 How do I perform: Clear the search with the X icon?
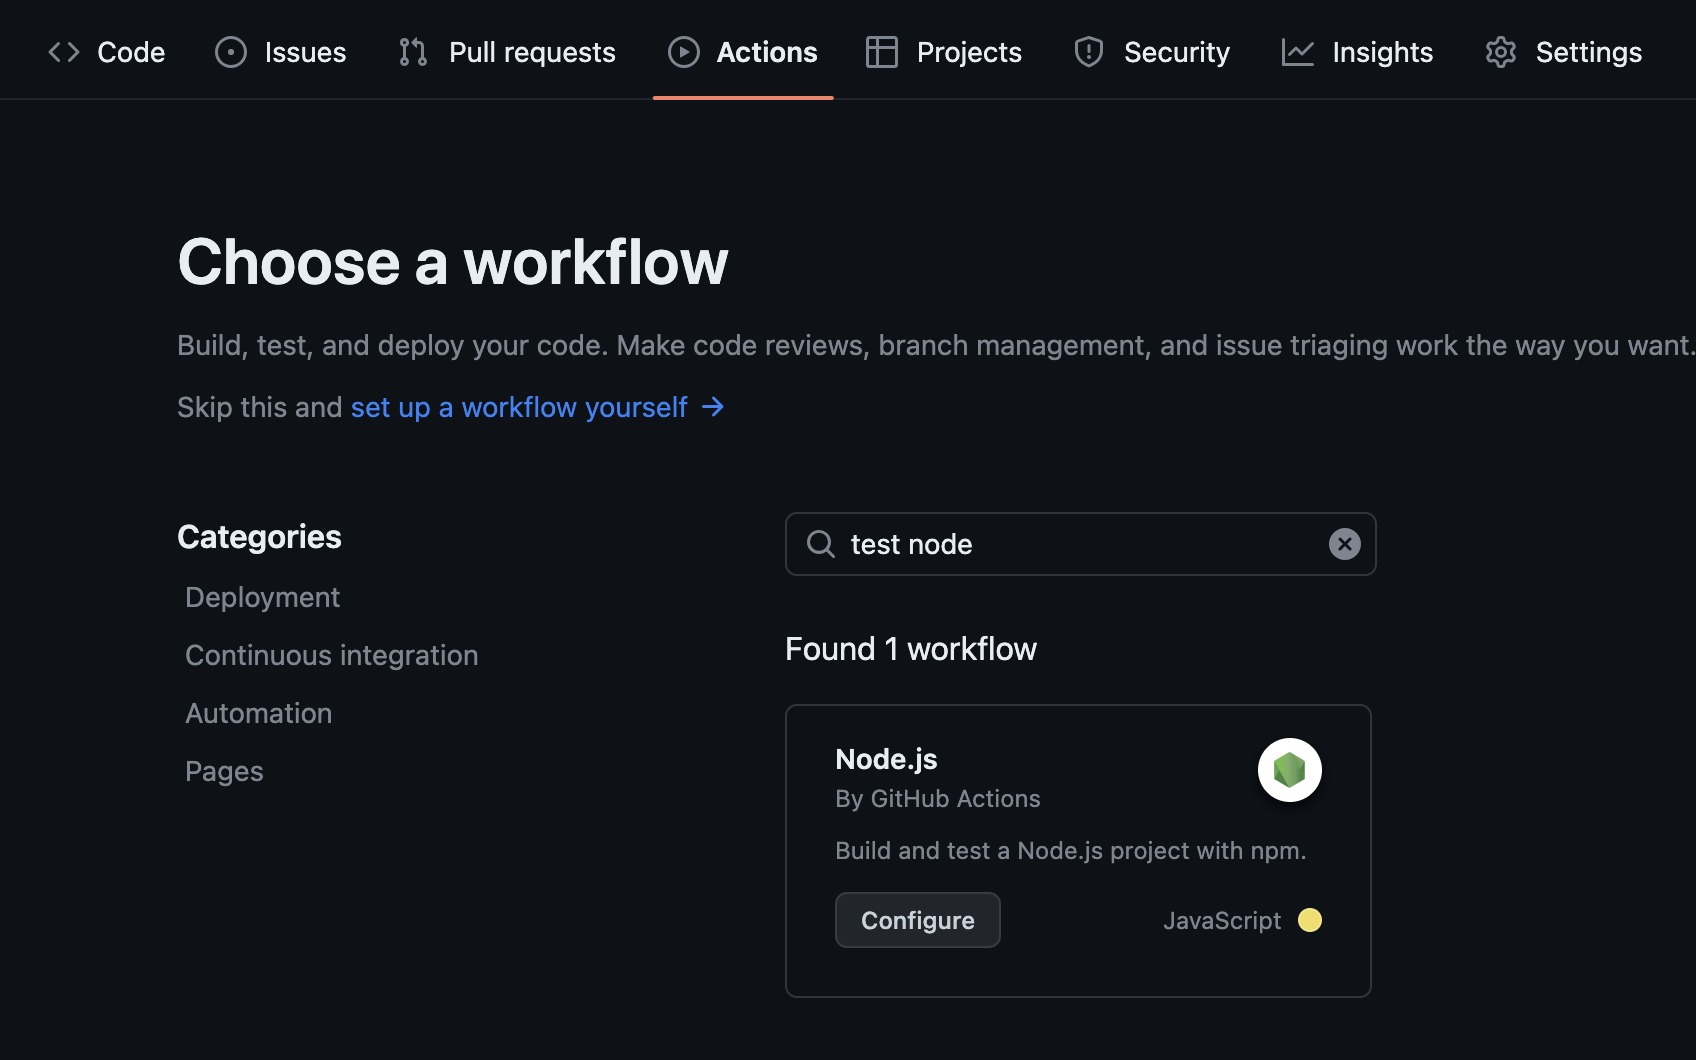[x=1344, y=544]
